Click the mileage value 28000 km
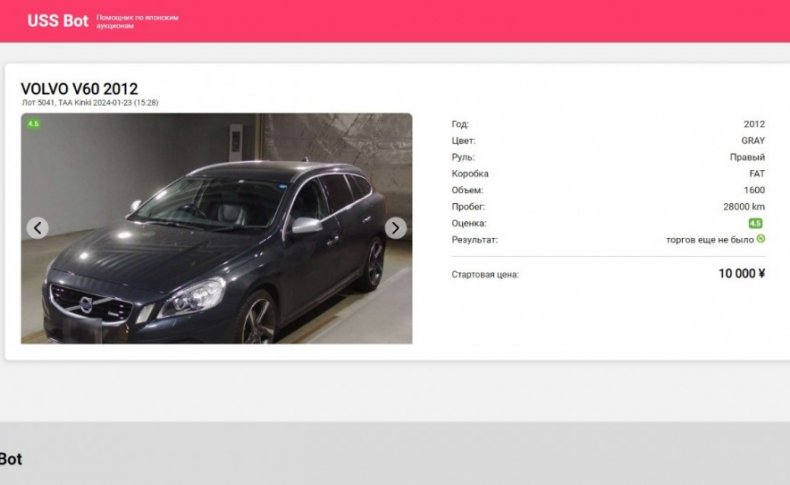Screen dimensions: 790x485 (x=744, y=206)
